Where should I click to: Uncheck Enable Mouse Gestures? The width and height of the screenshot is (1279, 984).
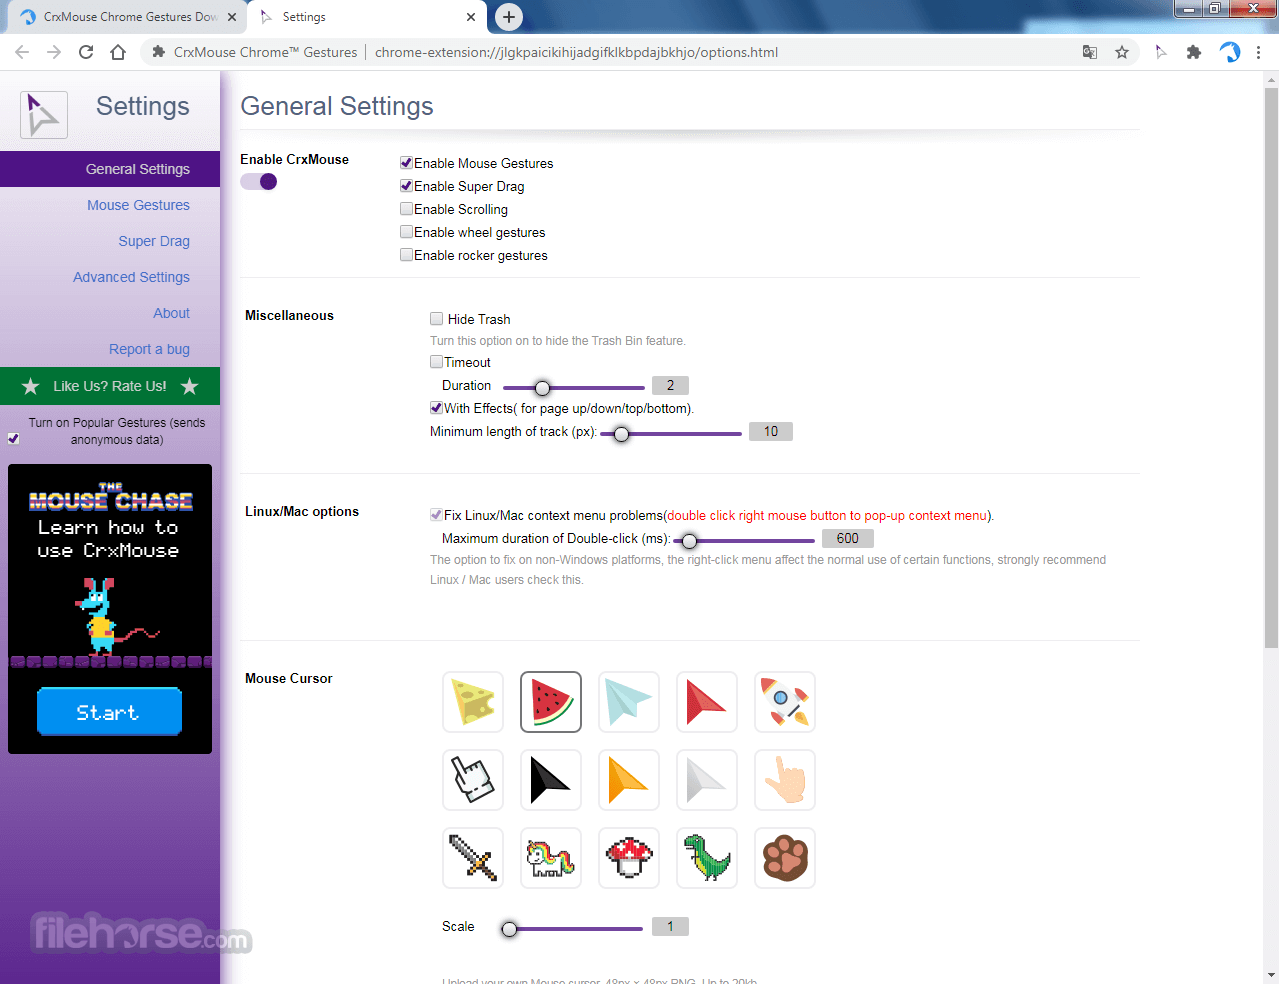pyautogui.click(x=406, y=163)
